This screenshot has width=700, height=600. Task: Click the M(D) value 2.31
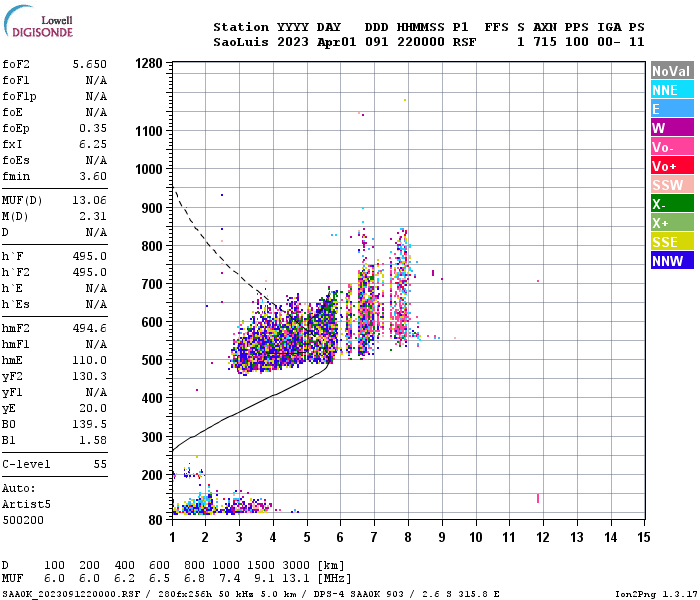point(93,216)
